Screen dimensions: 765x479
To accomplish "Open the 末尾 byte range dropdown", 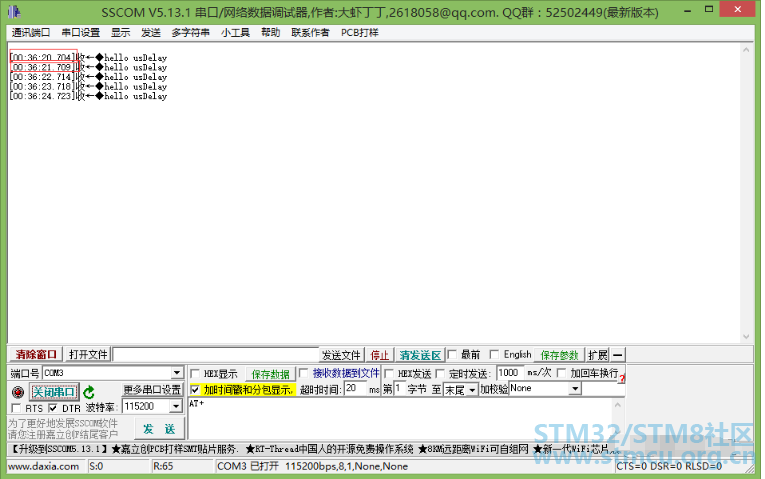I will (x=472, y=390).
